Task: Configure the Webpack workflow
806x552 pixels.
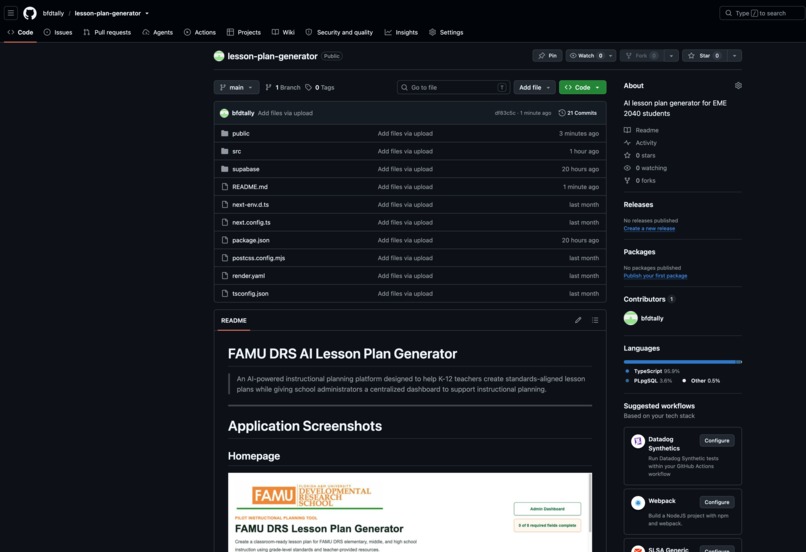Action: (717, 502)
